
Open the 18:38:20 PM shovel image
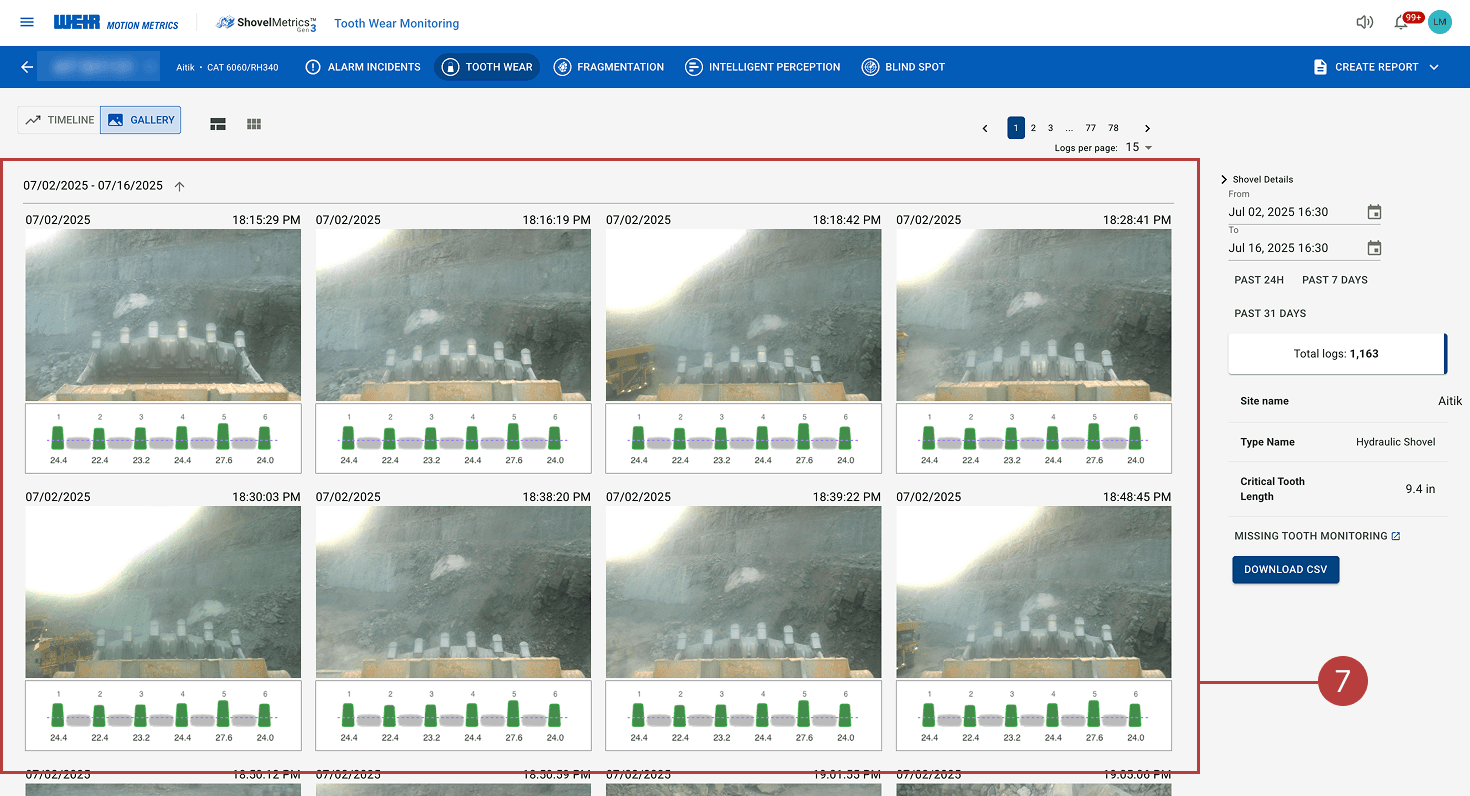[453, 592]
